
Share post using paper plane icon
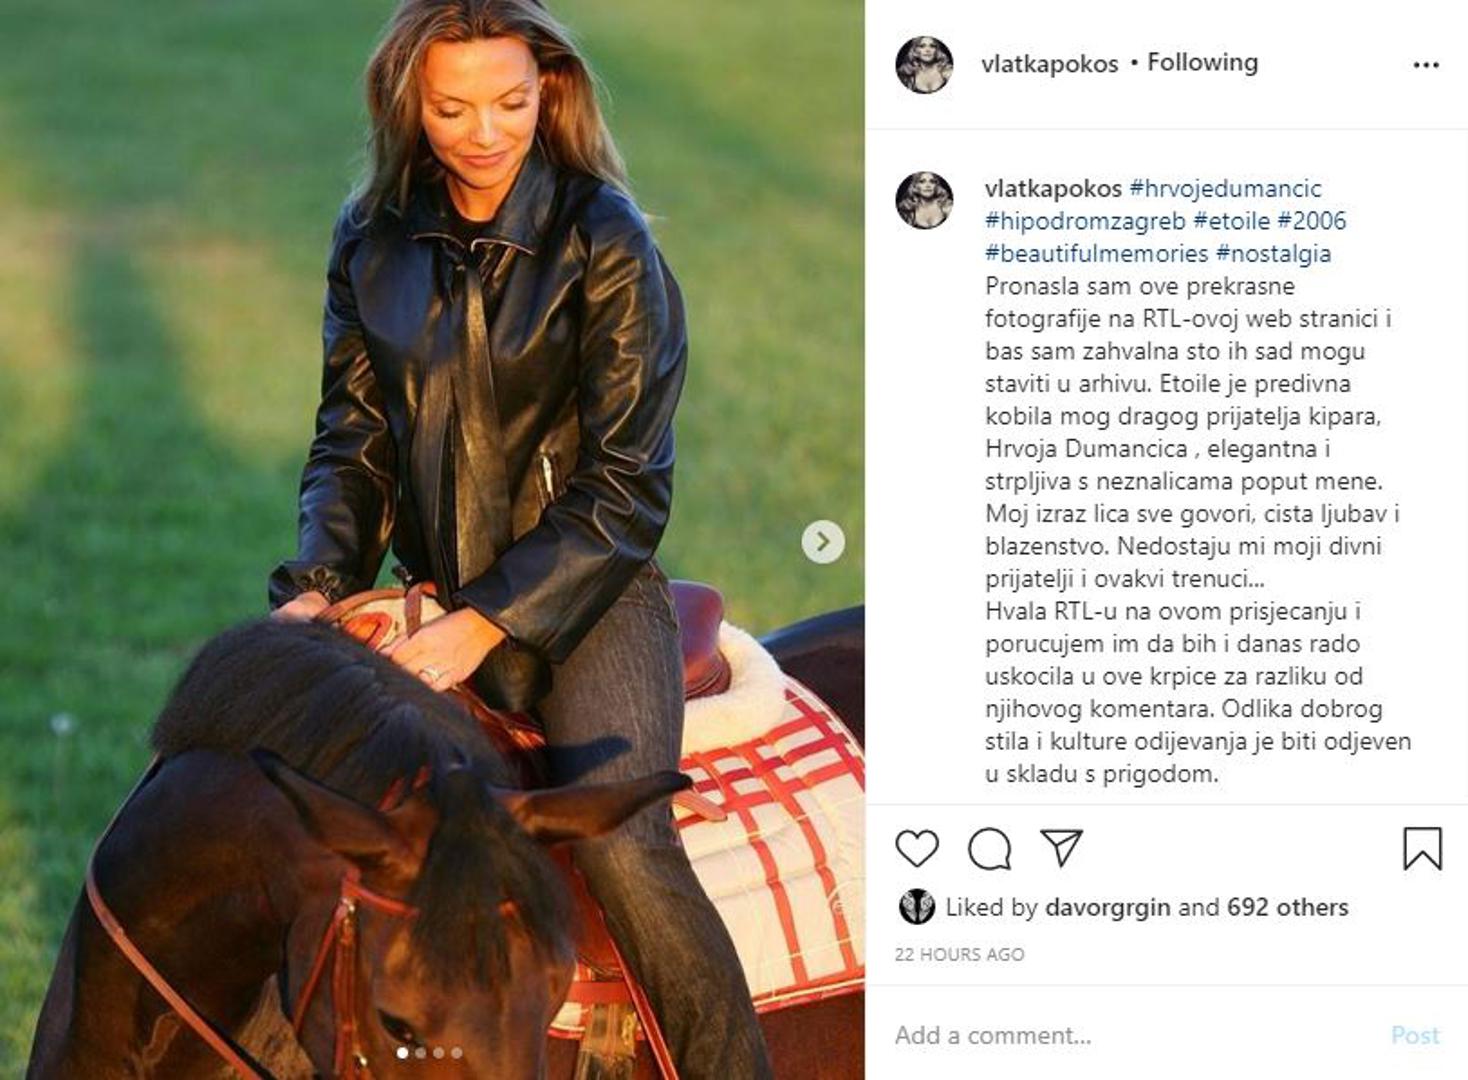[x=1061, y=847]
